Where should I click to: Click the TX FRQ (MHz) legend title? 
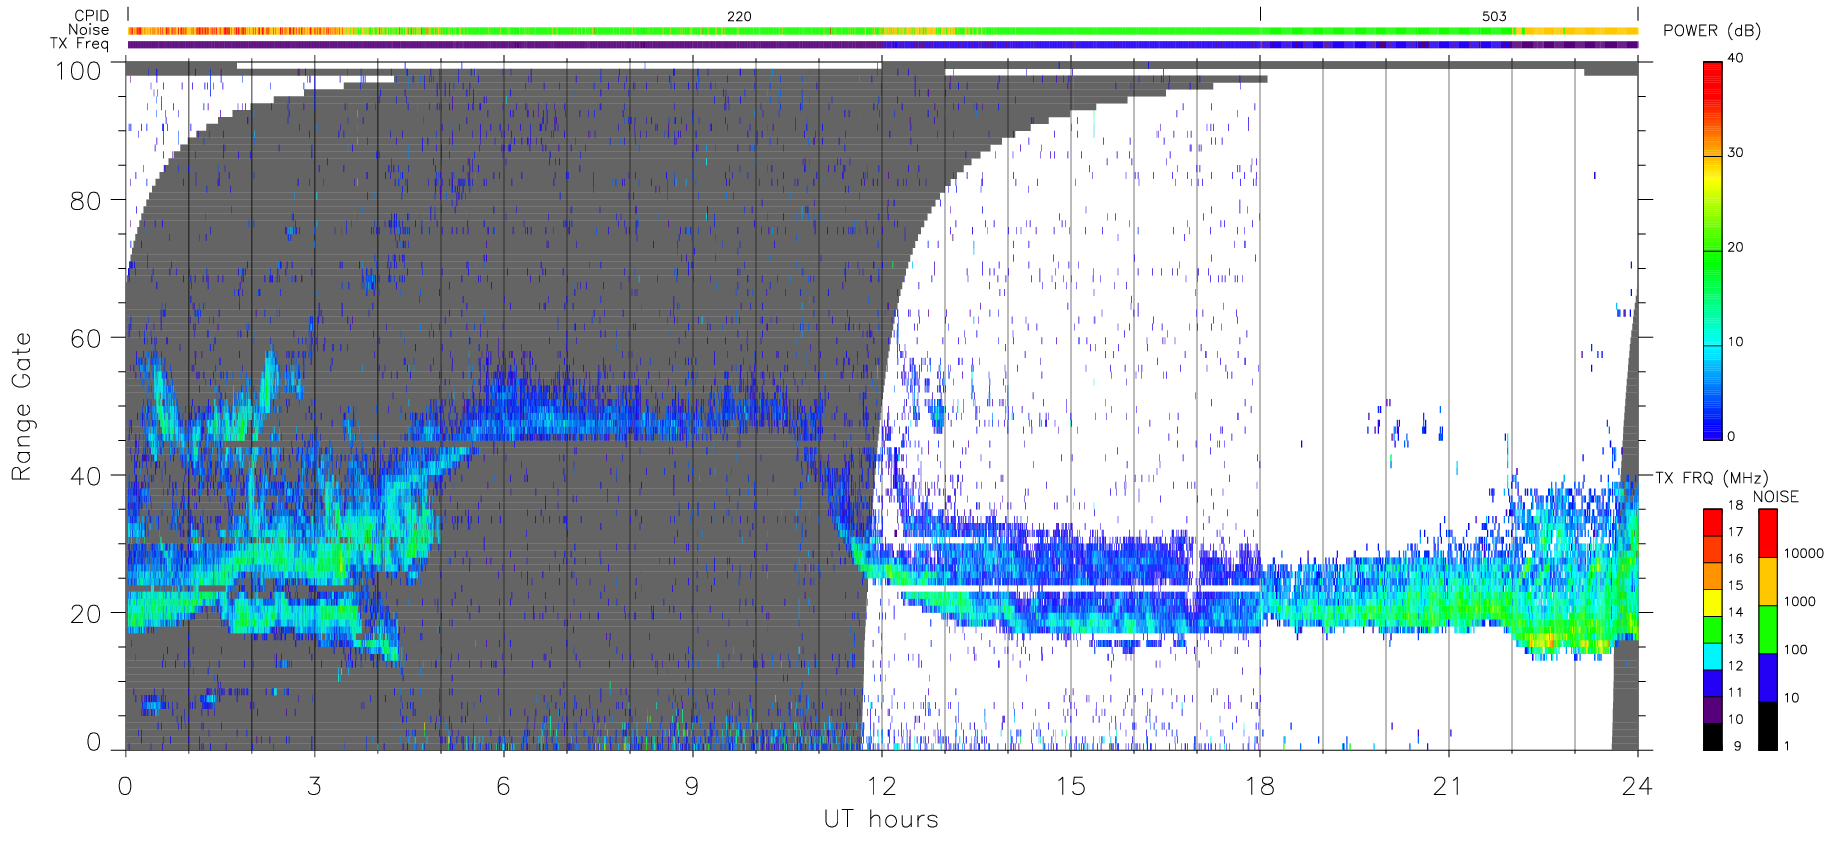tap(1711, 478)
